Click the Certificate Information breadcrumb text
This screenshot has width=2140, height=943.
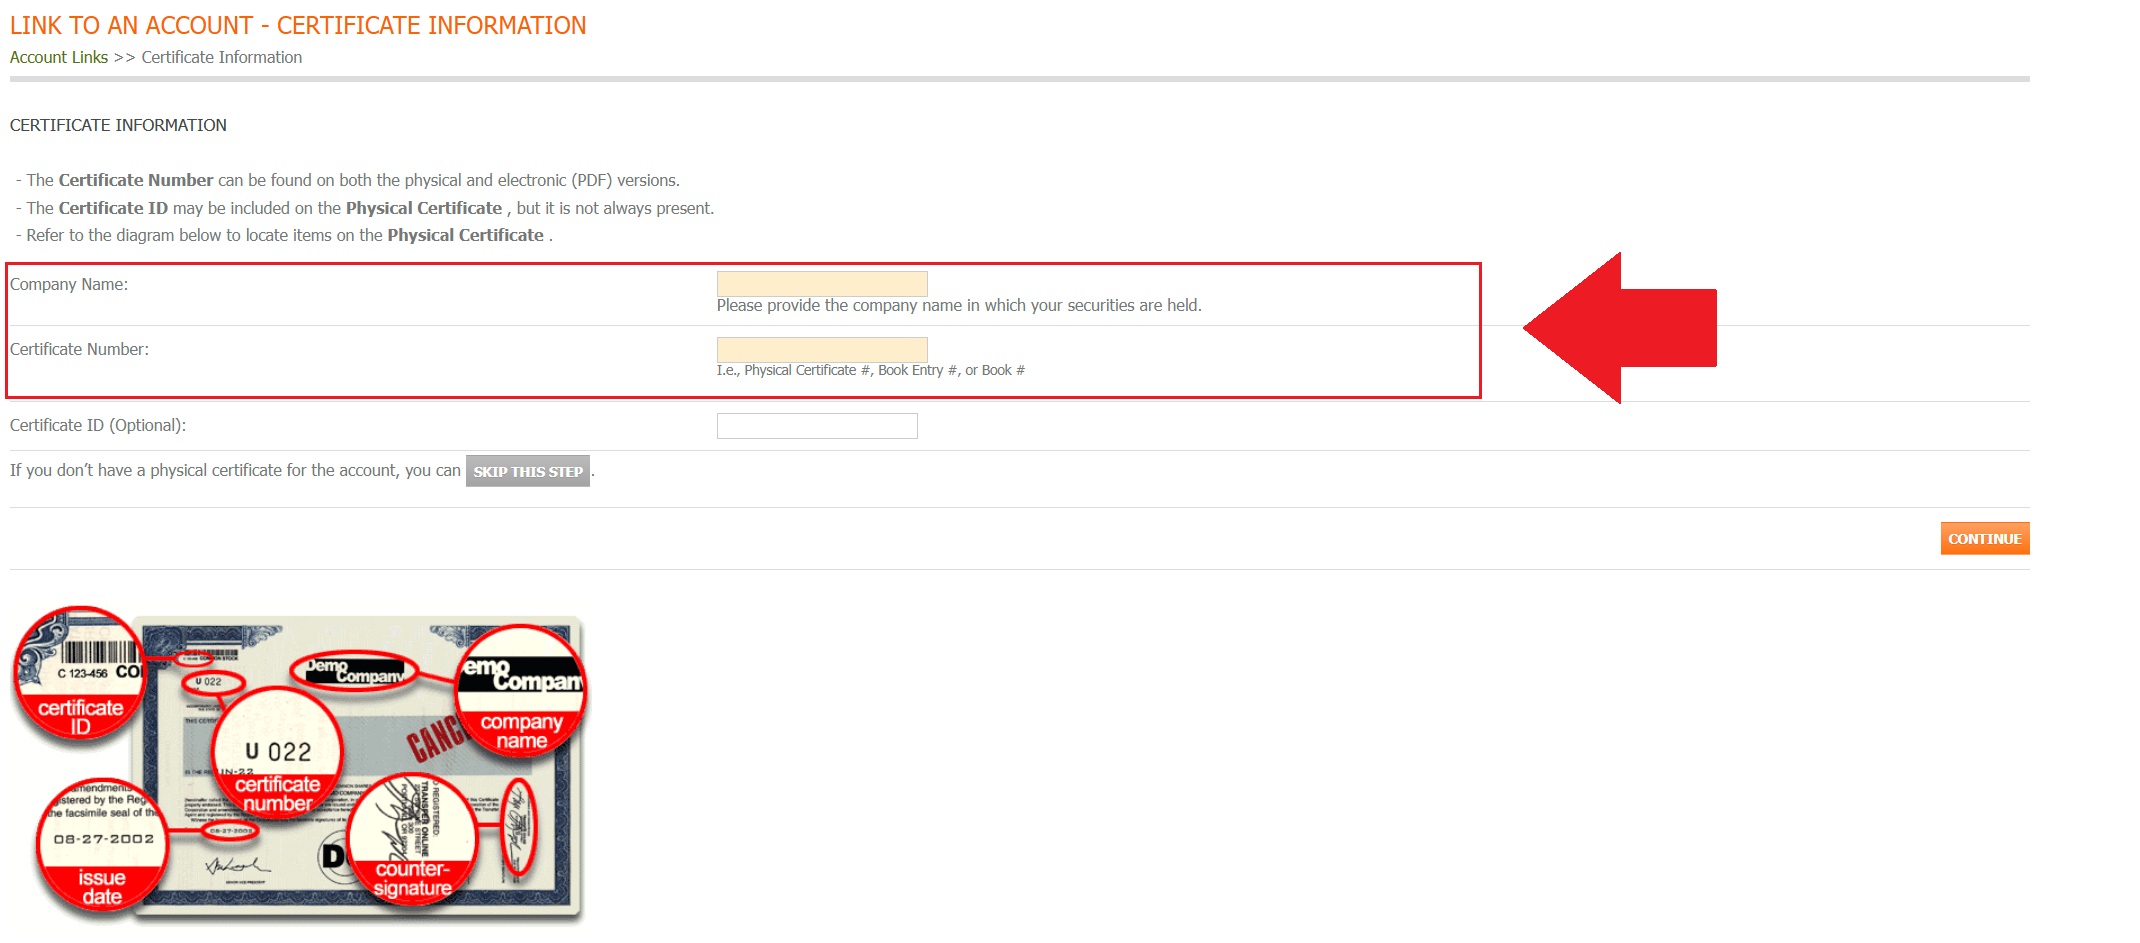(221, 58)
